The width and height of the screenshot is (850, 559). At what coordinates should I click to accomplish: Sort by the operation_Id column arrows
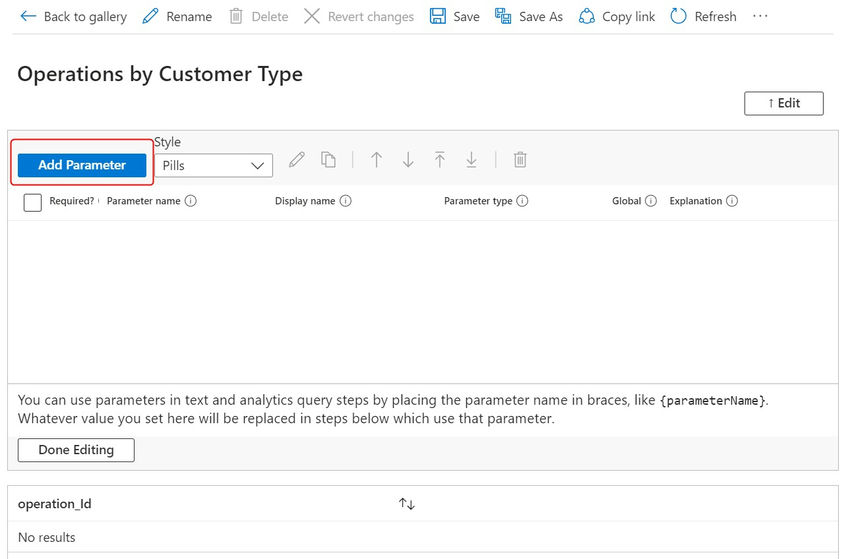(x=407, y=504)
